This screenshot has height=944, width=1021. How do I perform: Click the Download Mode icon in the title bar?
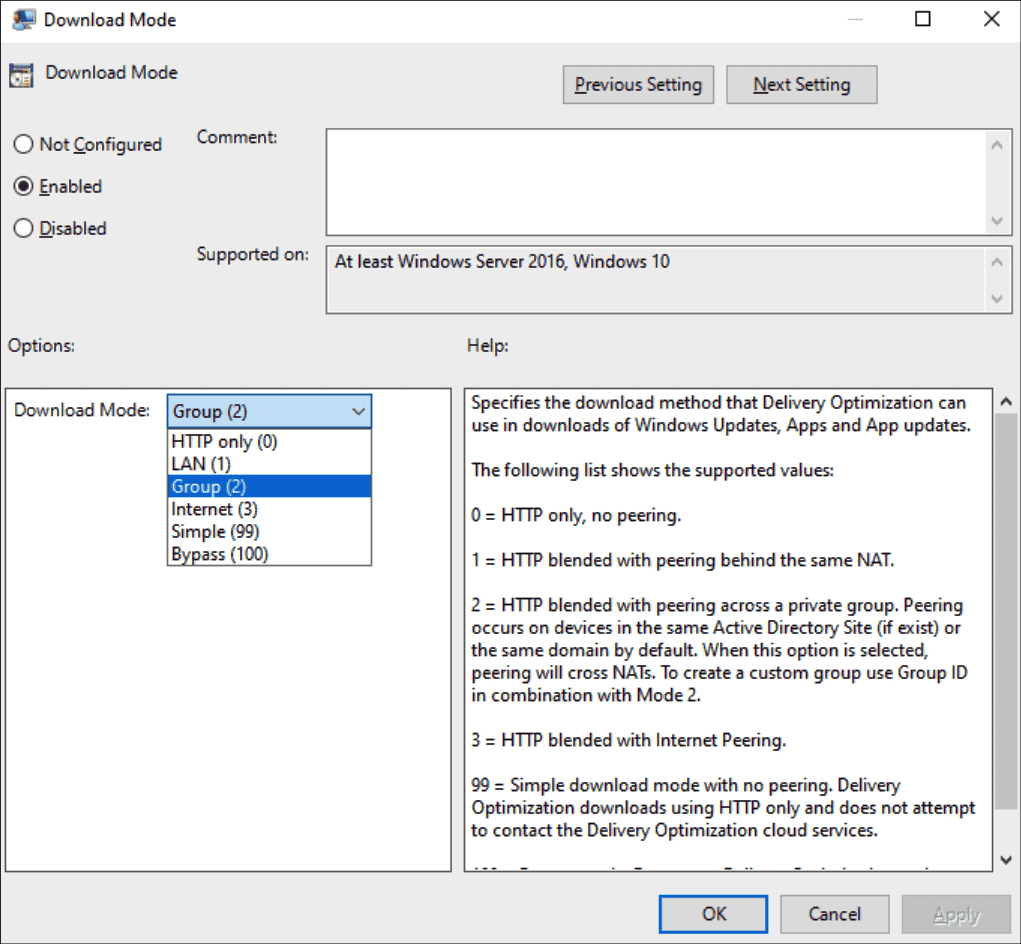coord(21,19)
